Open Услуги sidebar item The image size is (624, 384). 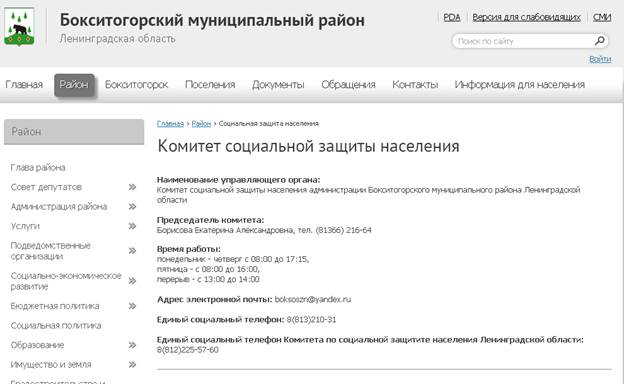[x=25, y=226]
